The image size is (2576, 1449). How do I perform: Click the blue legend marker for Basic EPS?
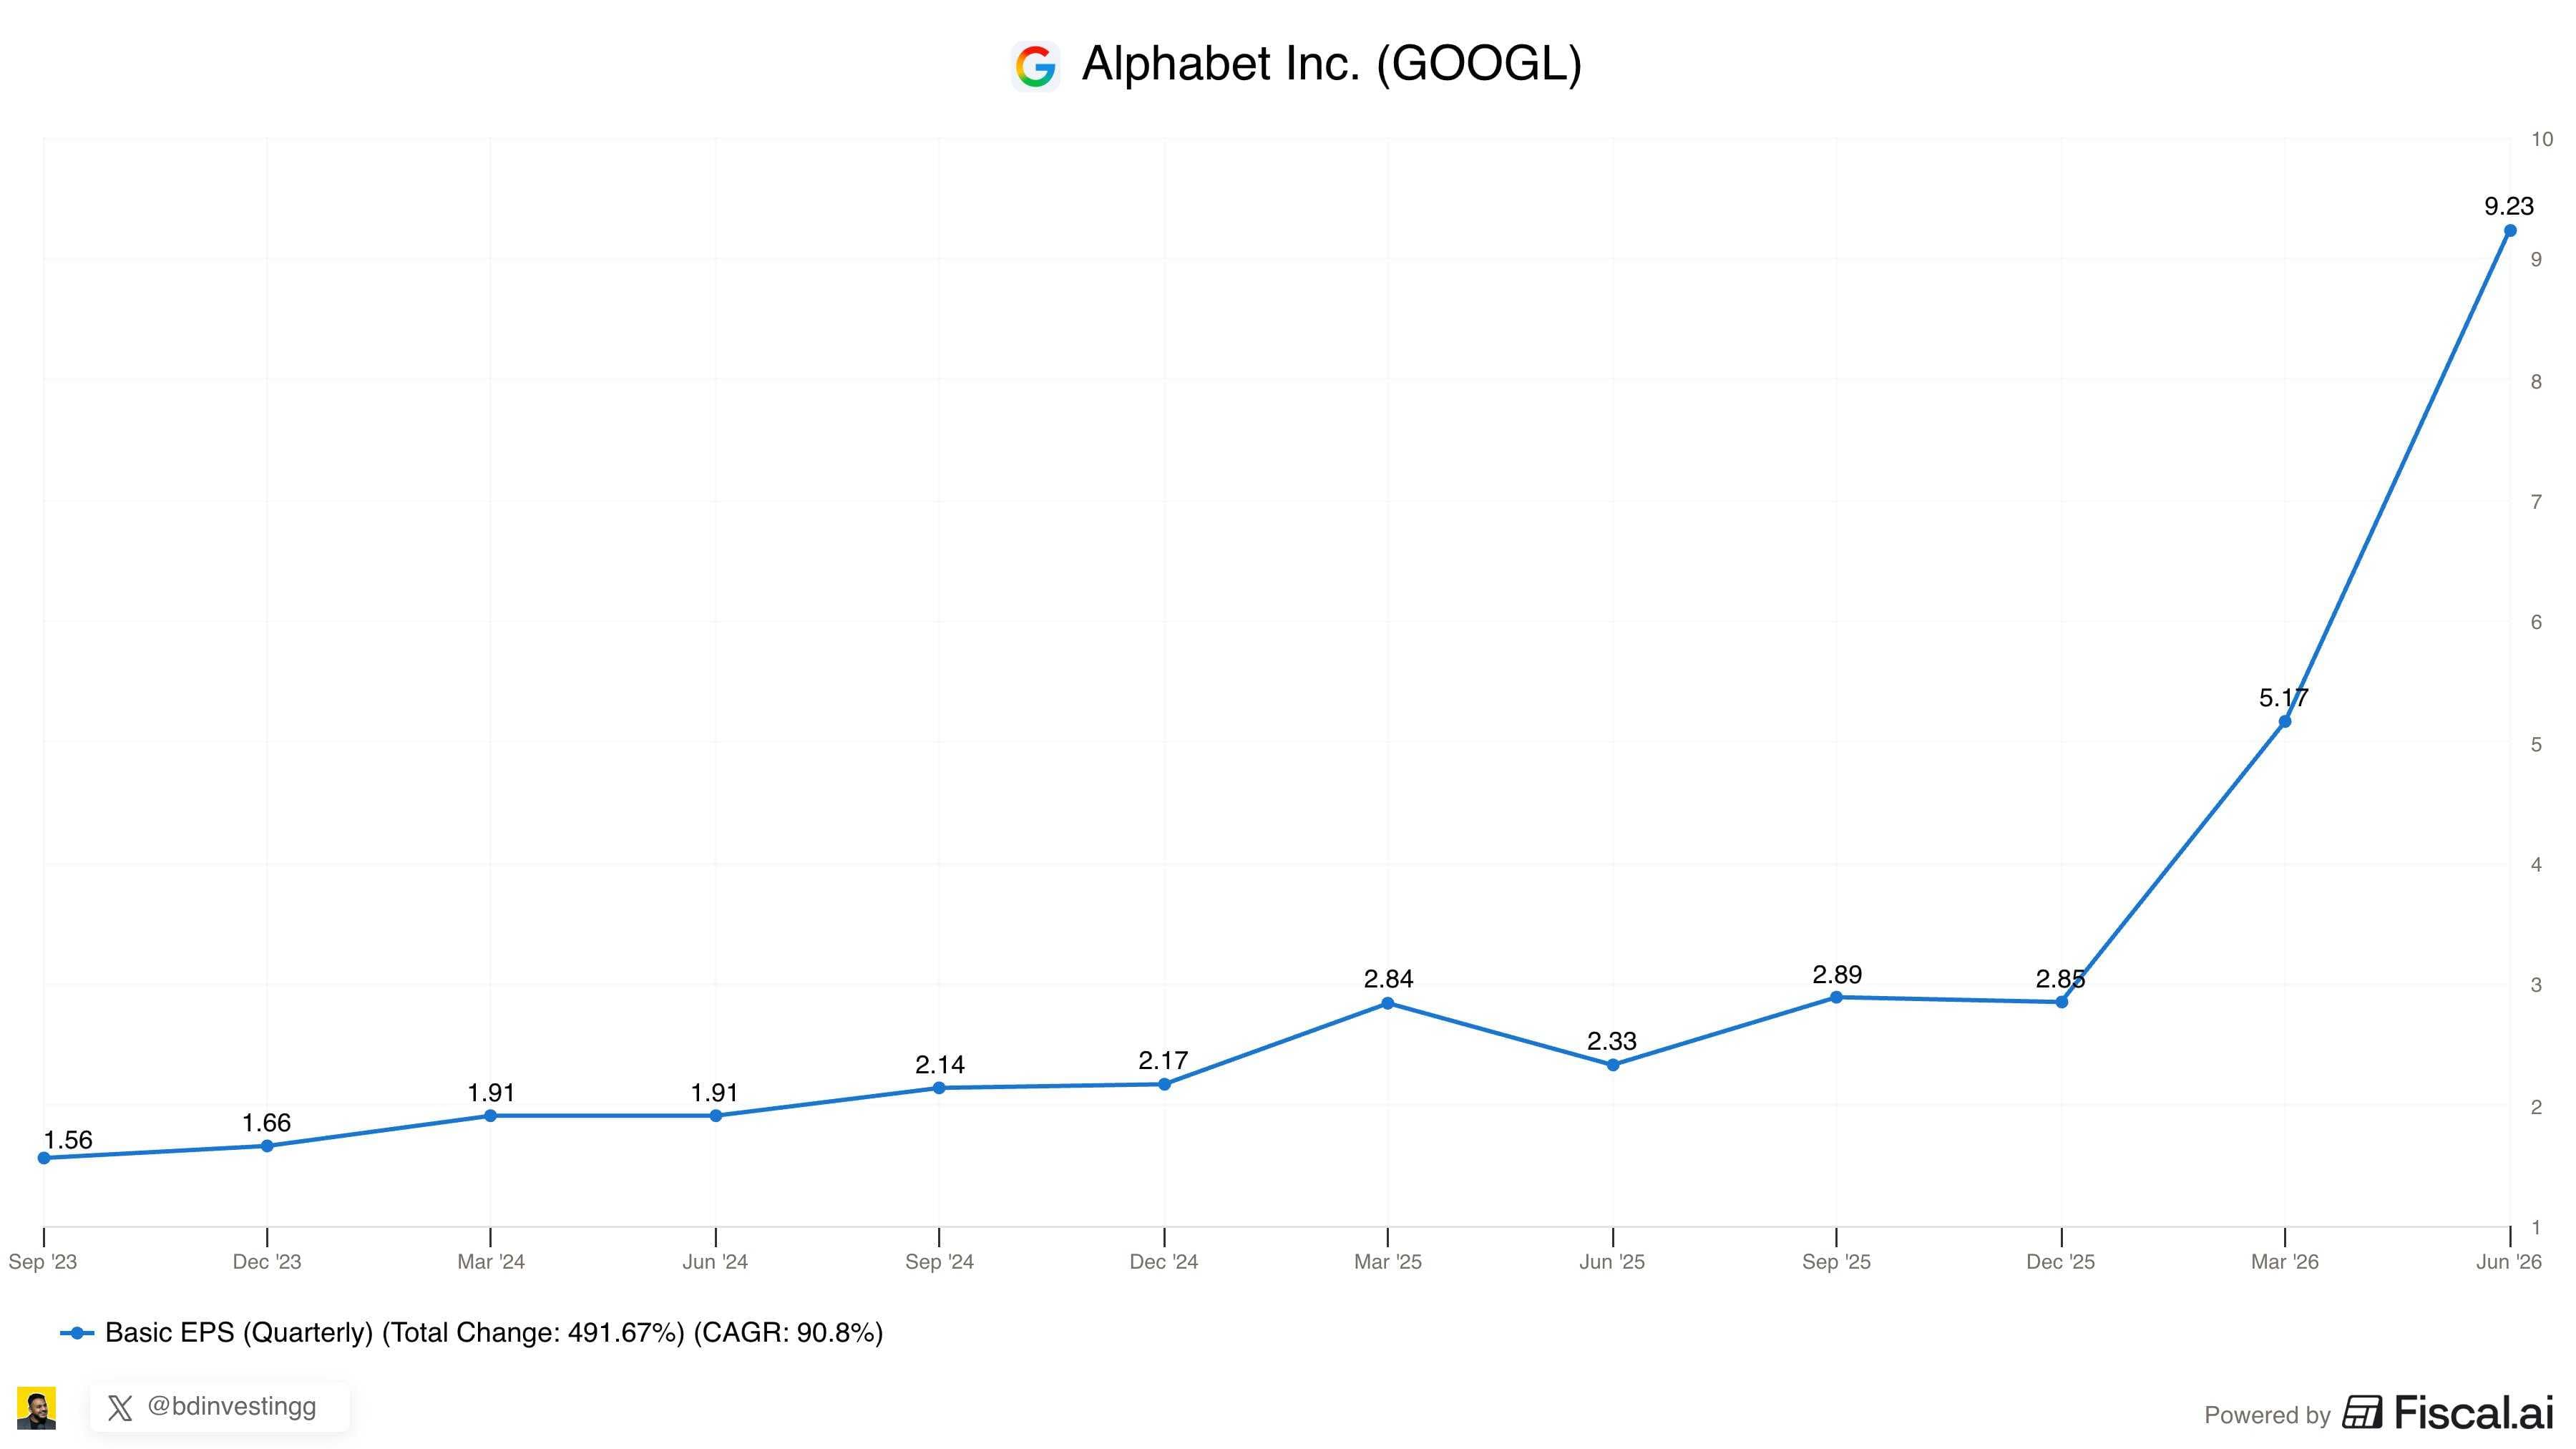pos(77,1333)
